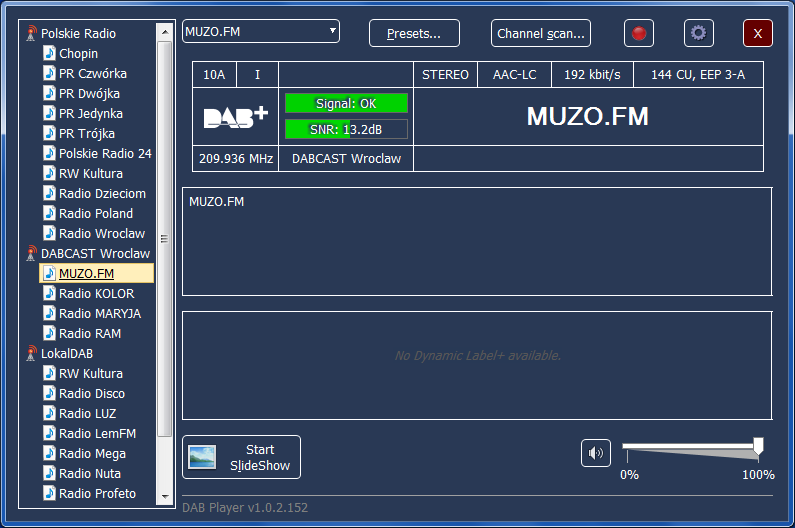The image size is (795, 528).
Task: Close DAB Player with the X button
Action: [757, 33]
